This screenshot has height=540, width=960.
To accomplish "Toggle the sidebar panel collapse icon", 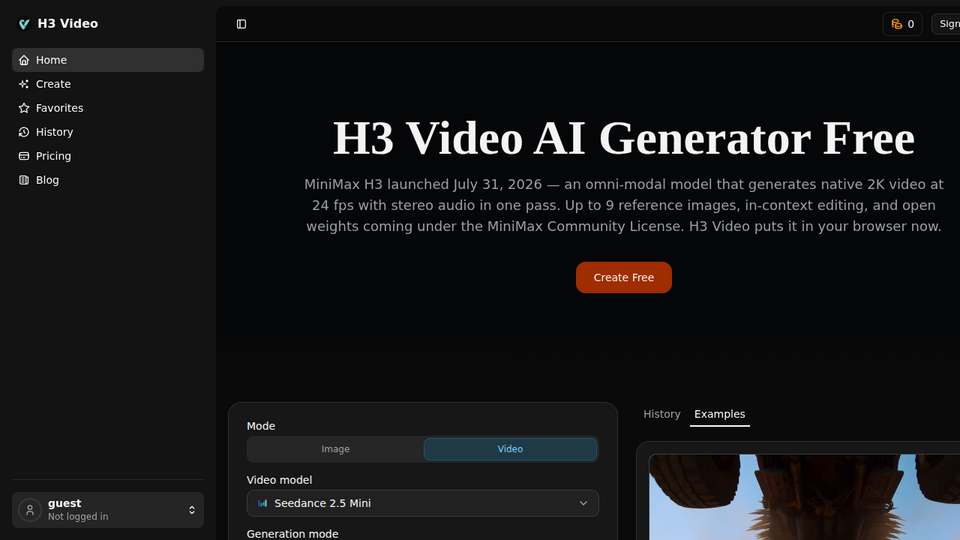I will point(241,24).
